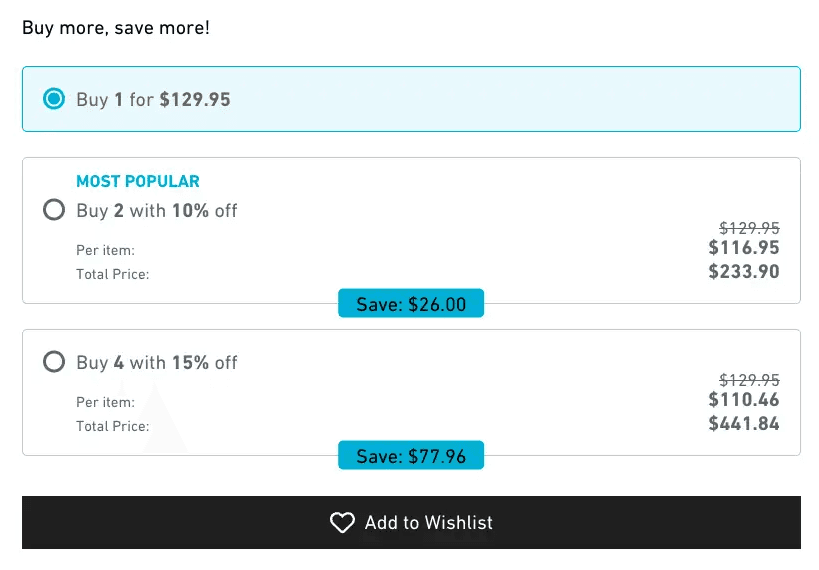Click the heart icon on Wishlist button
This screenshot has width=819, height=570.
pyautogui.click(x=342, y=522)
